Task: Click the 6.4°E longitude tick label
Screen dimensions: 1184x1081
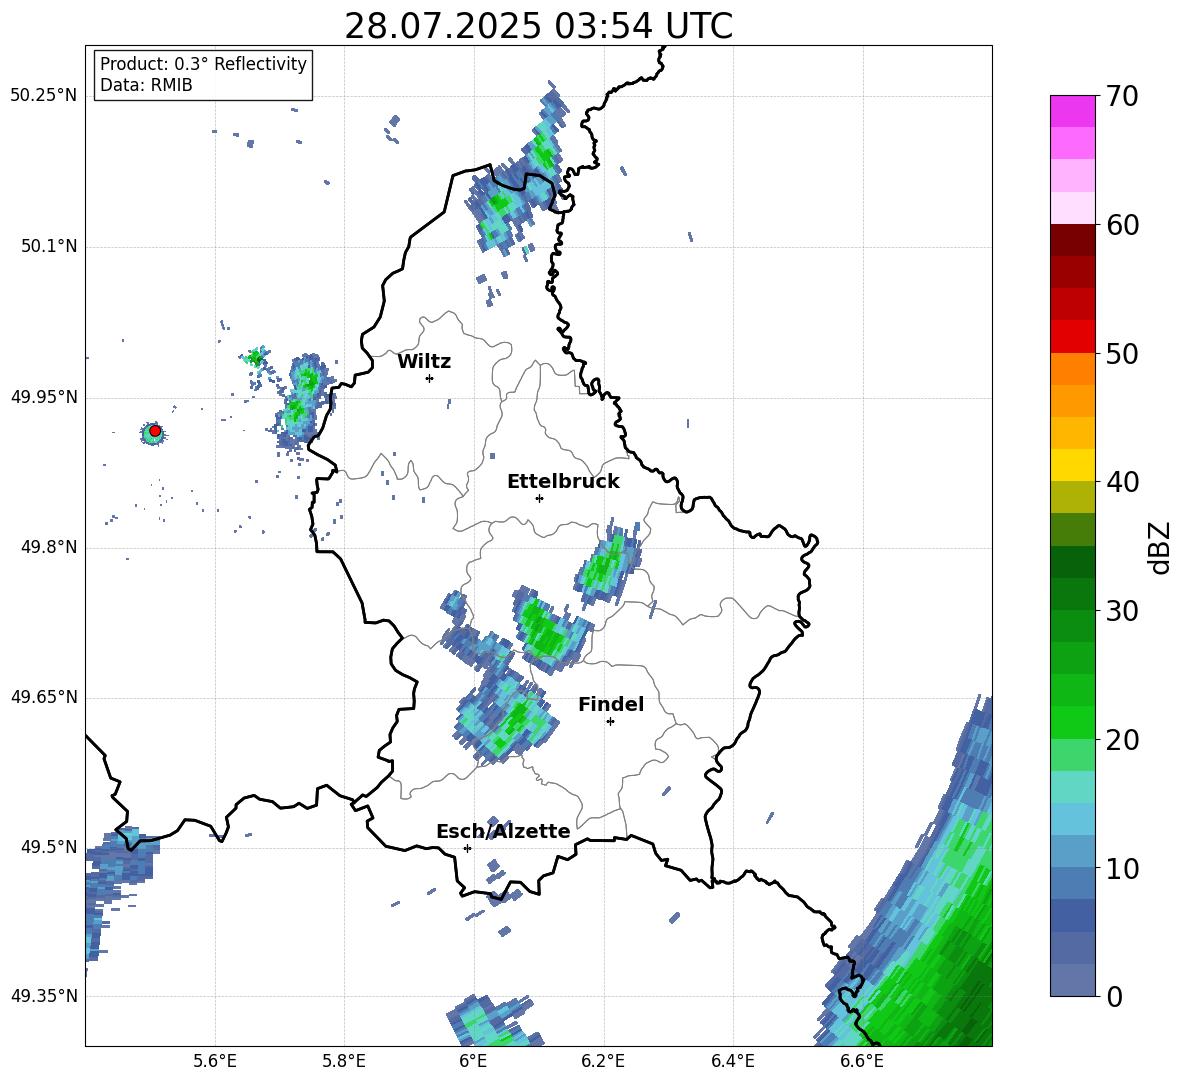Action: click(x=732, y=1061)
